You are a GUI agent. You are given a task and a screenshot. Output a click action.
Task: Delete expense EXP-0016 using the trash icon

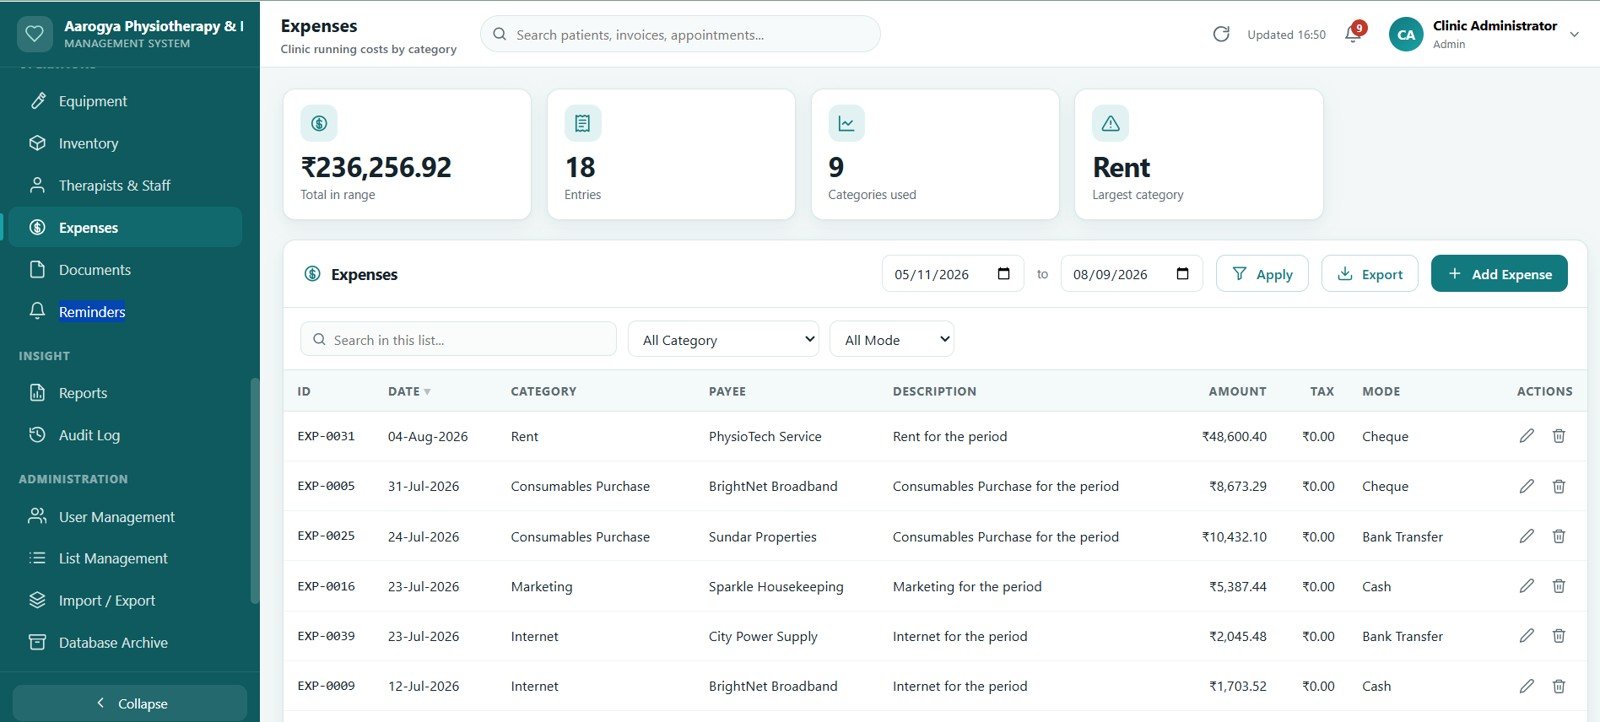1559,586
